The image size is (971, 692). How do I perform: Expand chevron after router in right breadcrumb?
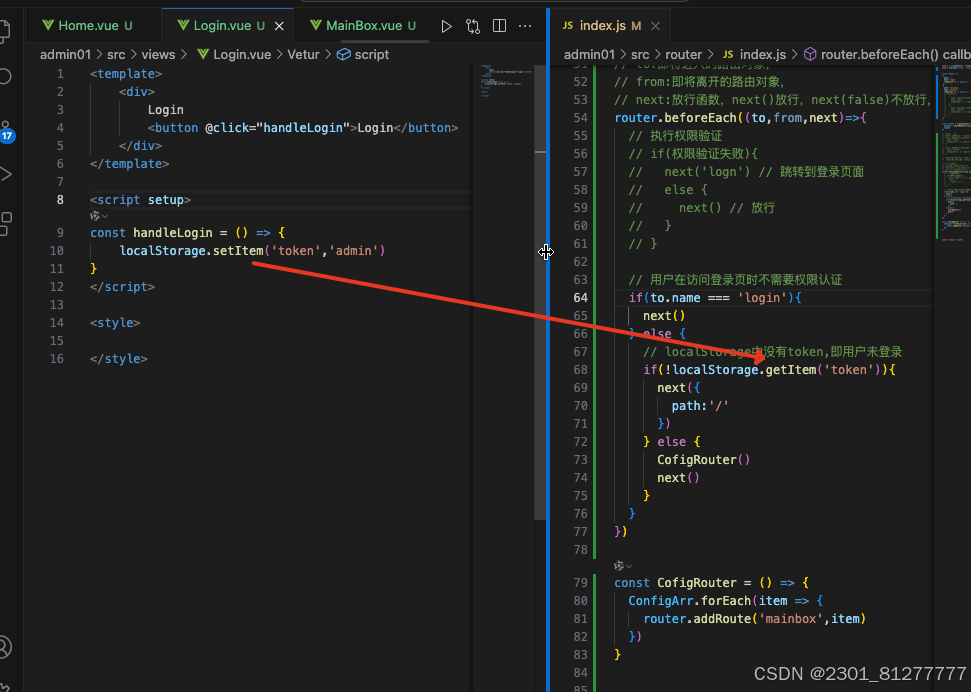(710, 55)
